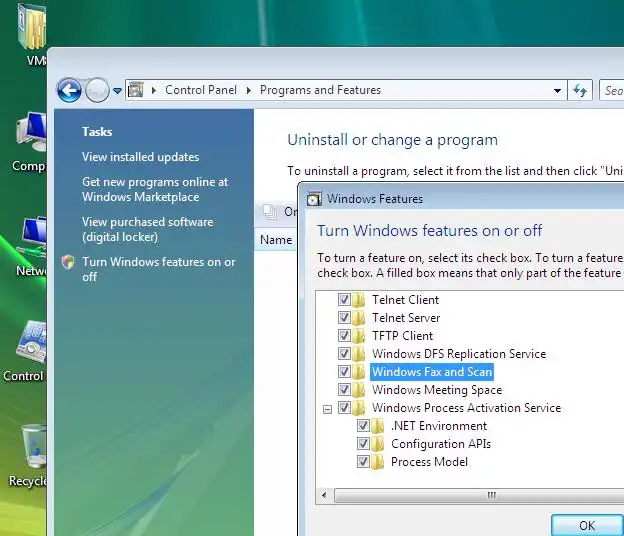Select the Telnet Server label
Screen dimensions: 624x536
tap(406, 318)
